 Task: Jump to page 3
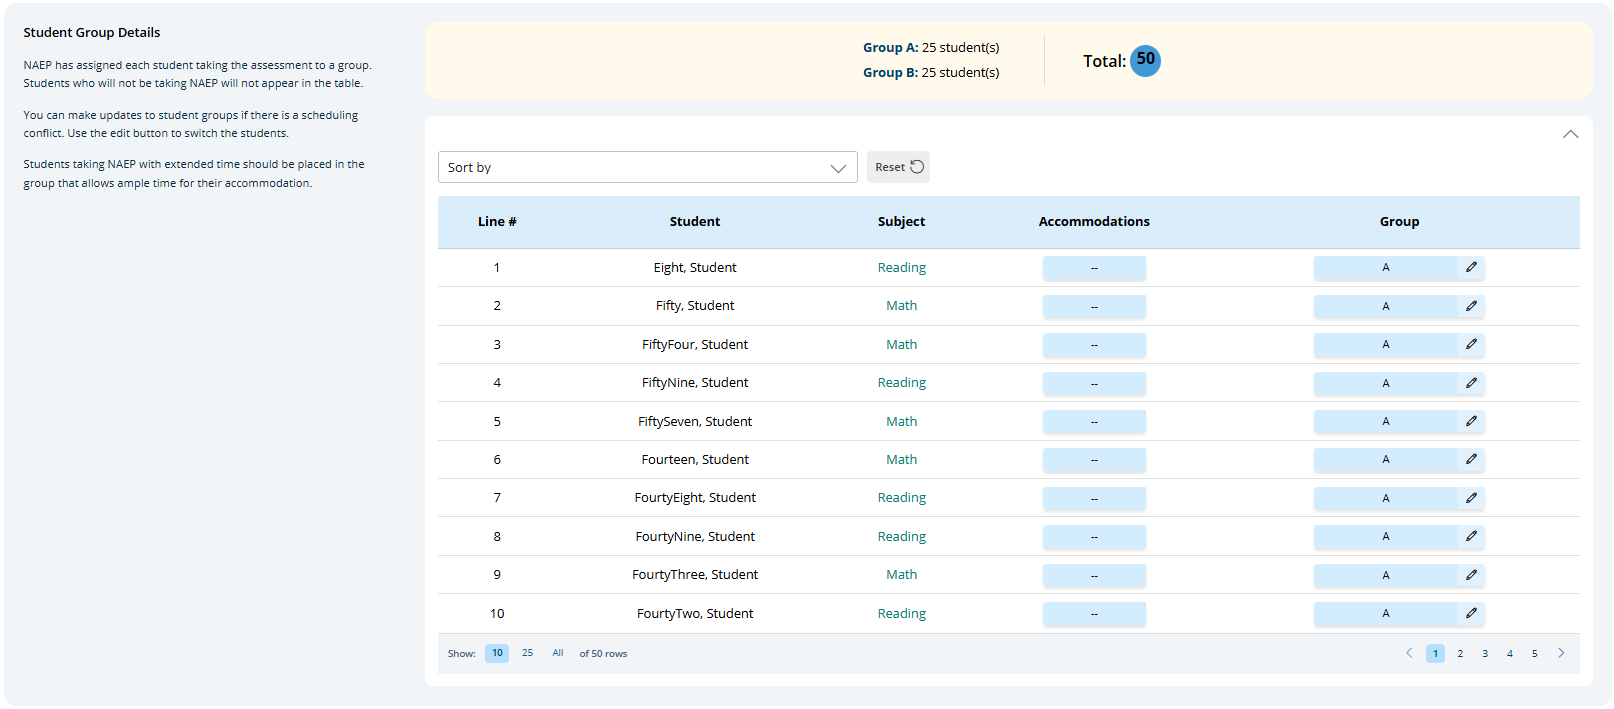(1485, 654)
